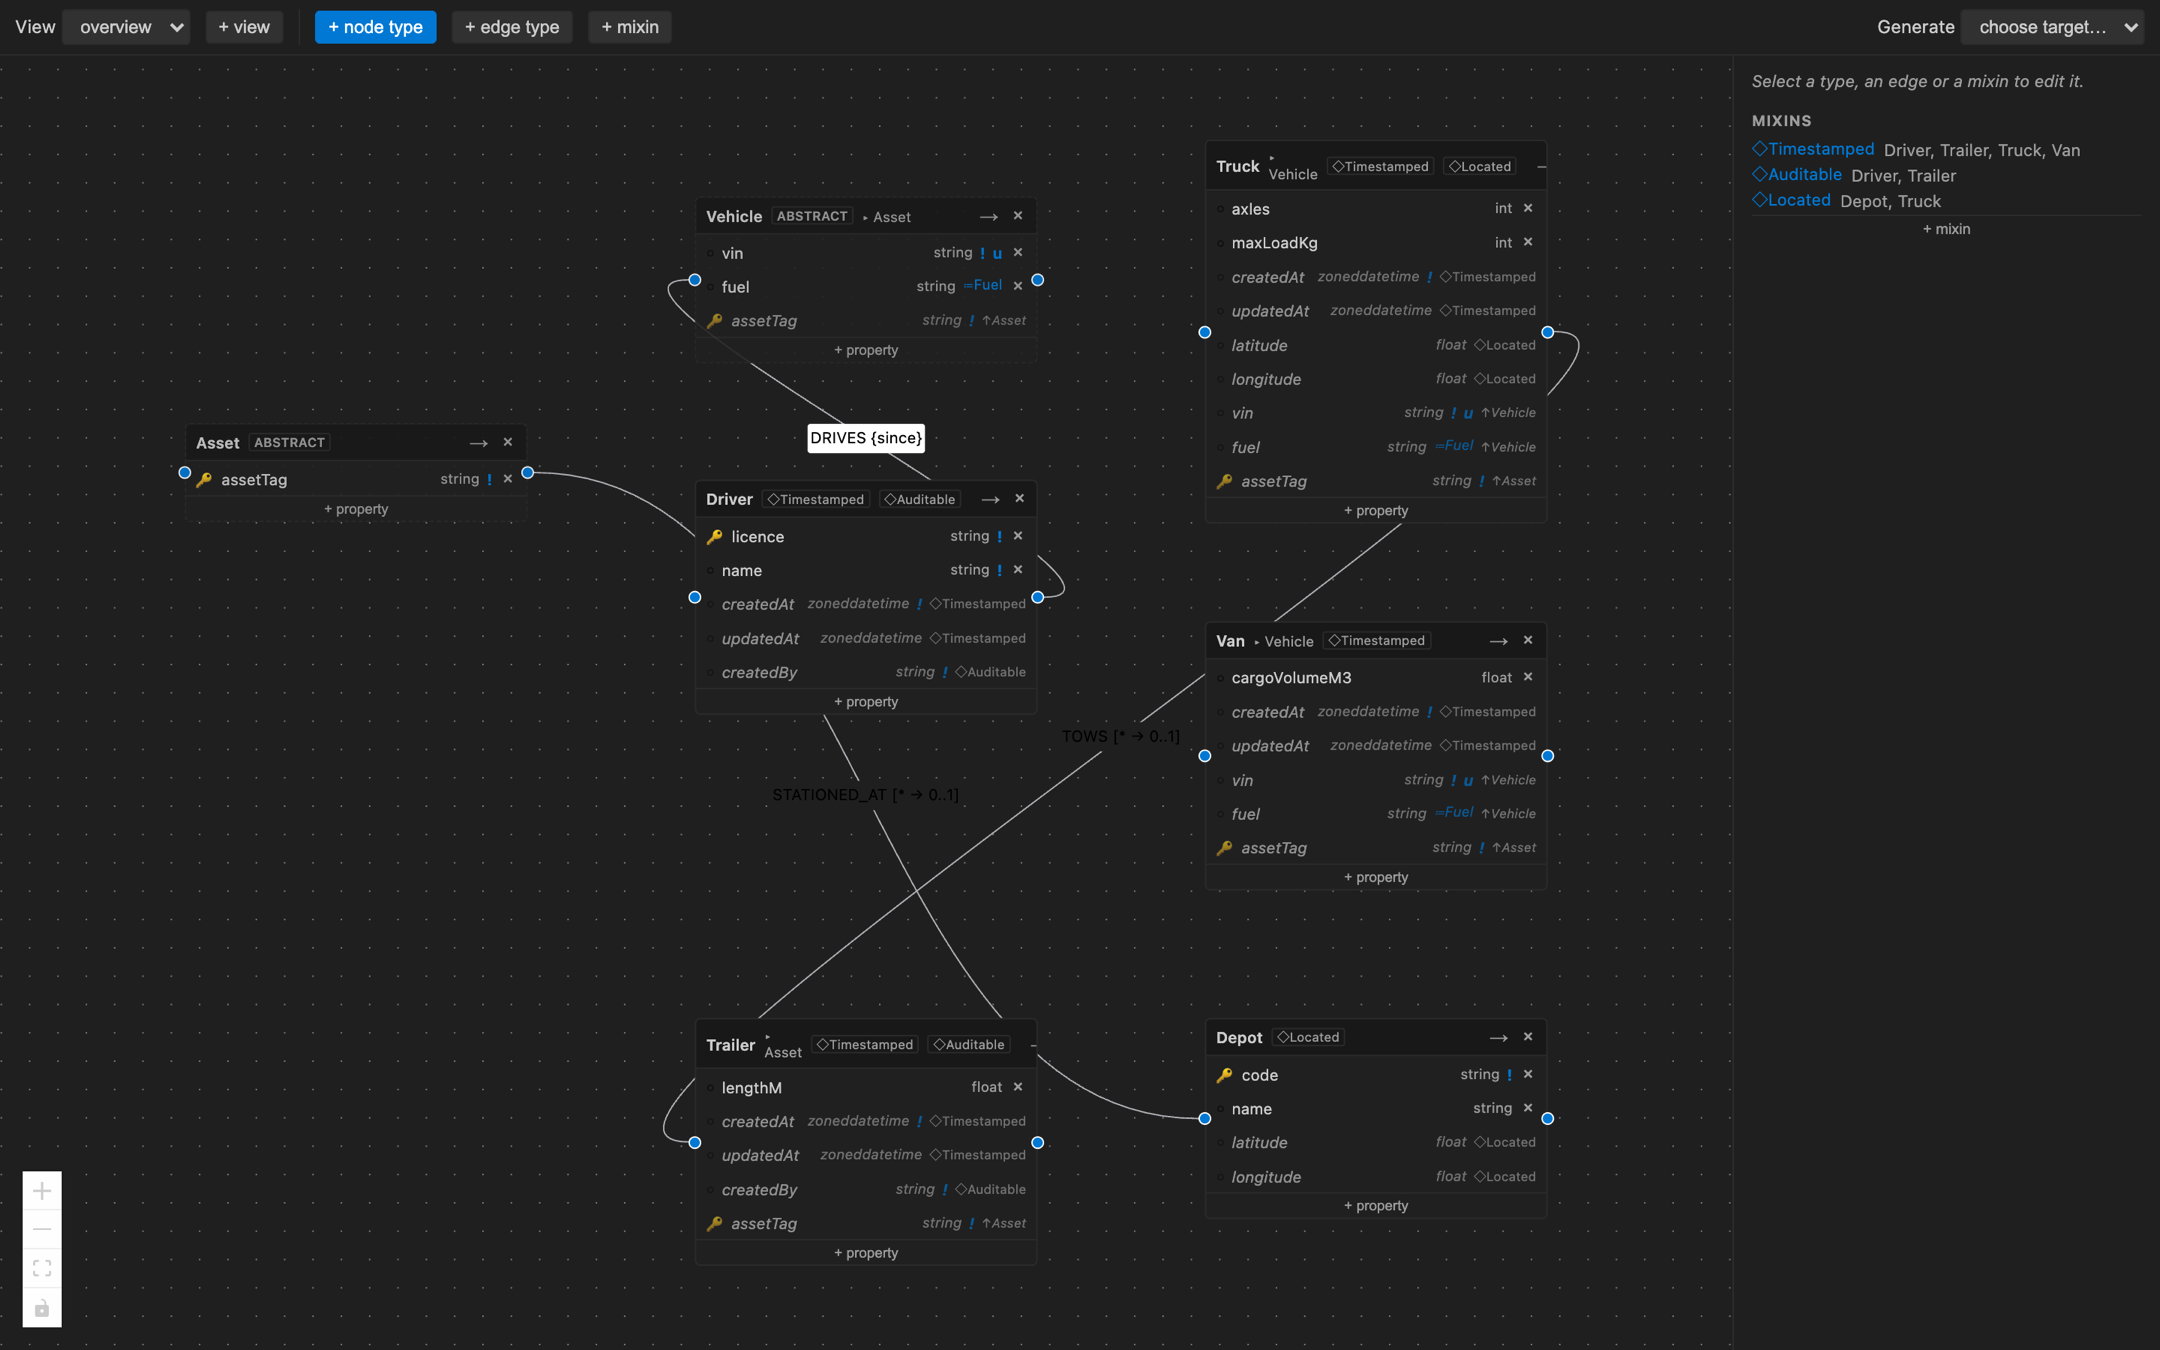
Task: Delete the Driver node type
Action: coord(1020,499)
